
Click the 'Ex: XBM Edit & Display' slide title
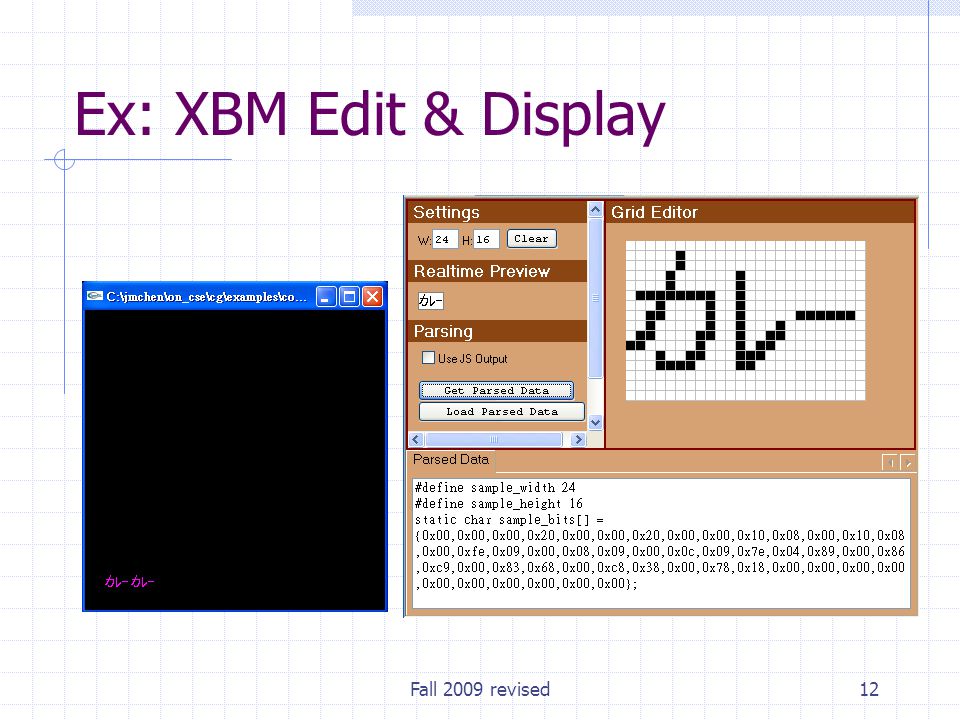370,114
